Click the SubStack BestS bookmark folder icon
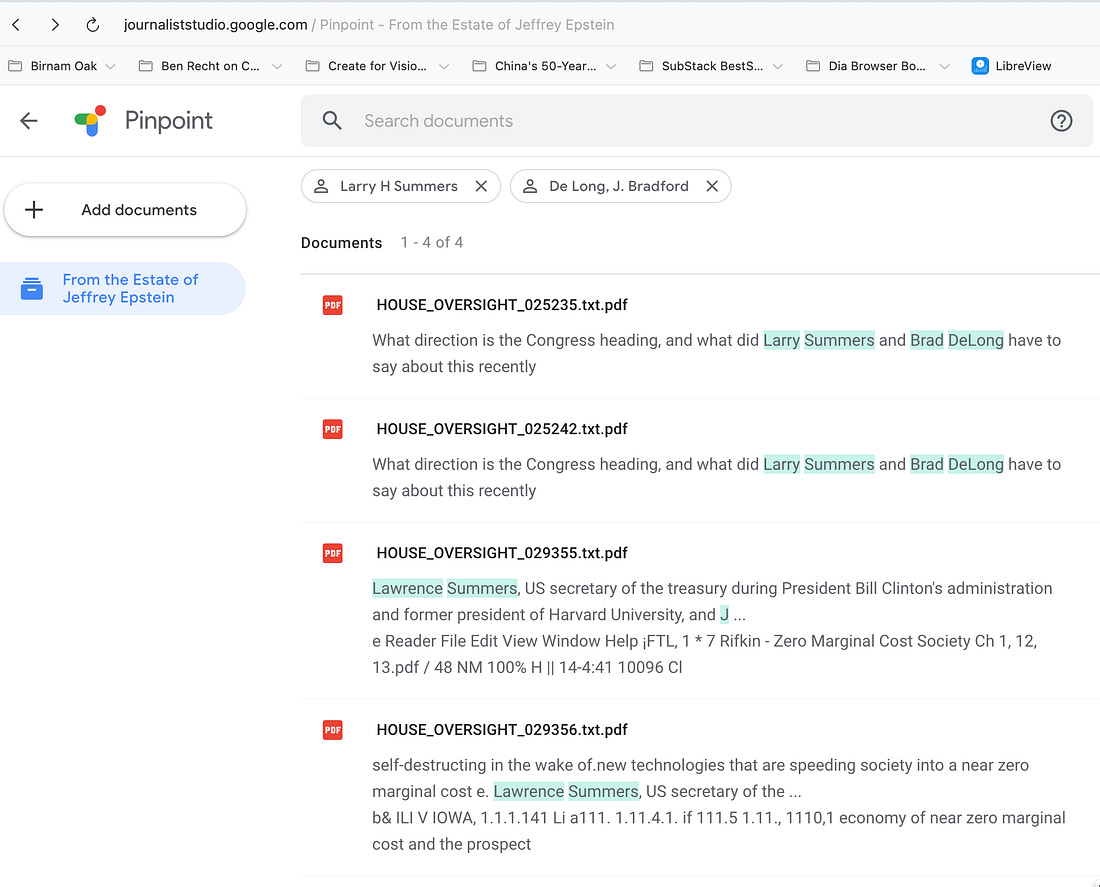1100x887 pixels. (646, 66)
